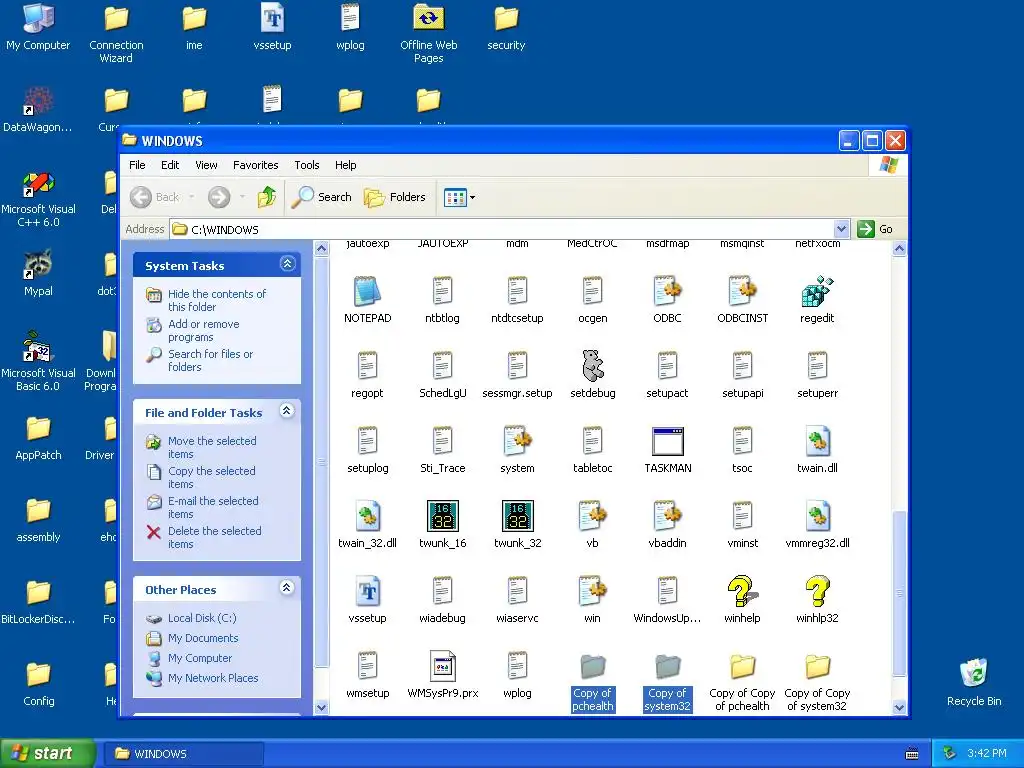Open the Help menu

(345, 165)
